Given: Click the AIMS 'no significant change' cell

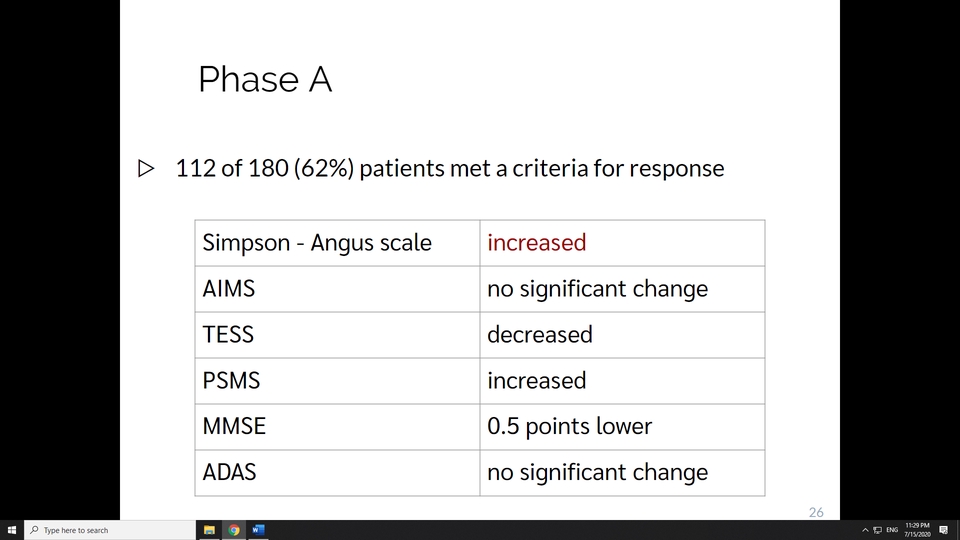Looking at the screenshot, I should pos(622,289).
